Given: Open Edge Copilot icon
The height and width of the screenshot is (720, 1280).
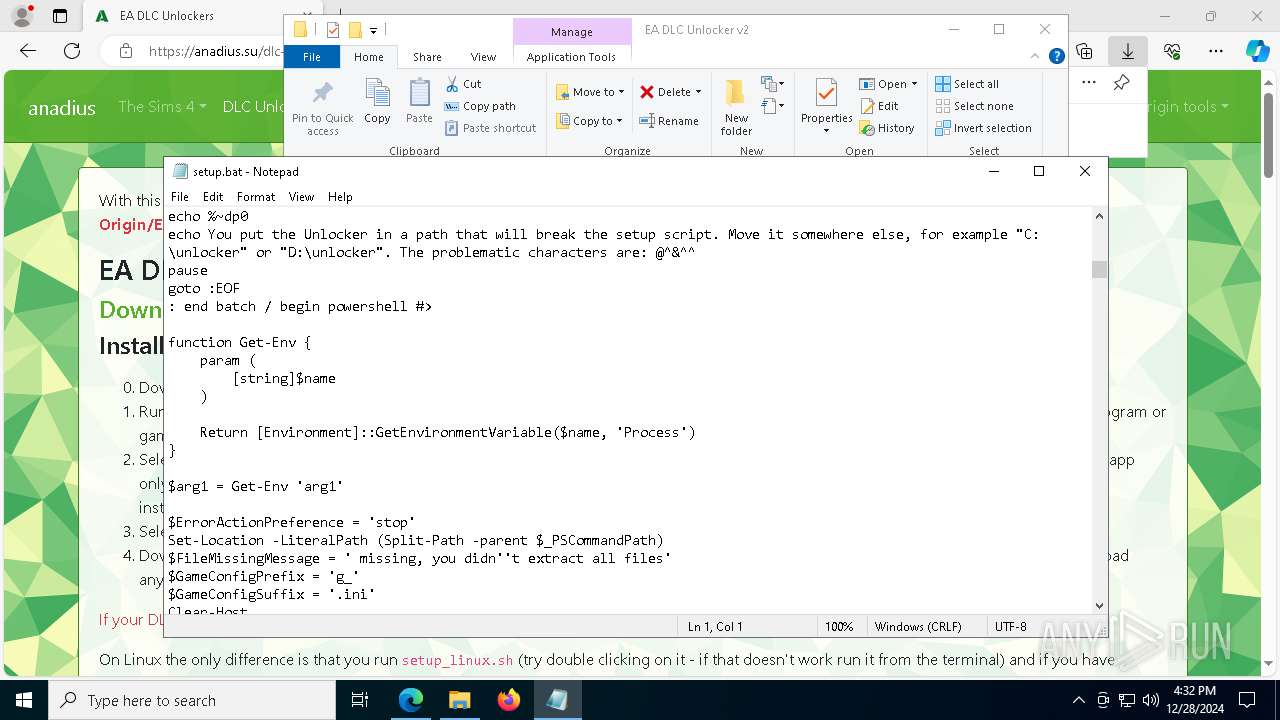Looking at the screenshot, I should pyautogui.click(x=1257, y=51).
